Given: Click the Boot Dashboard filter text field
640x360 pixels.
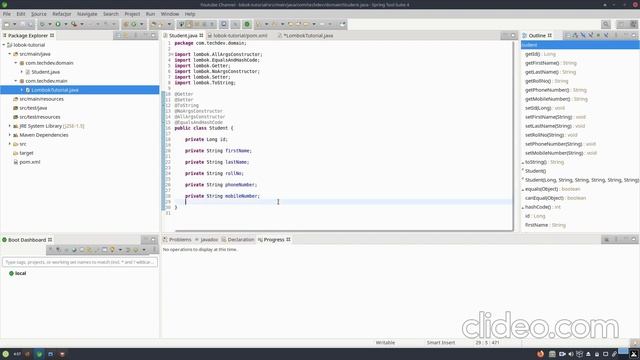Looking at the screenshot, I should coord(80,262).
